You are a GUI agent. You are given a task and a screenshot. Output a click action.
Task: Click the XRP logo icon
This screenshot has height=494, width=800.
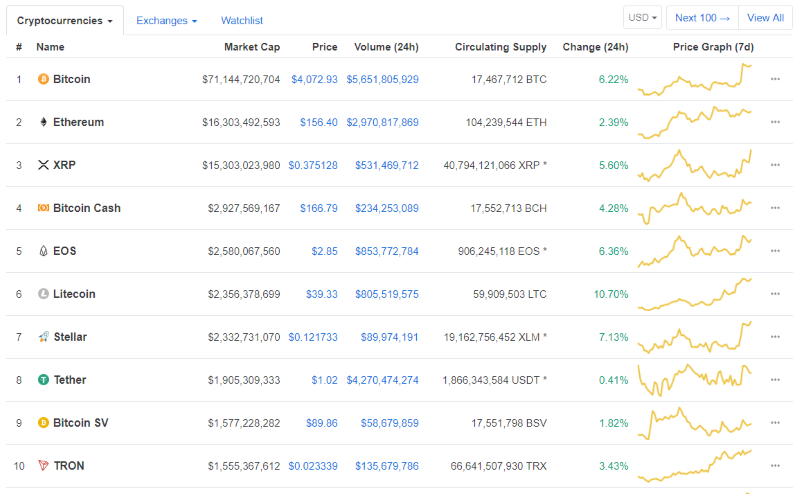coord(43,165)
